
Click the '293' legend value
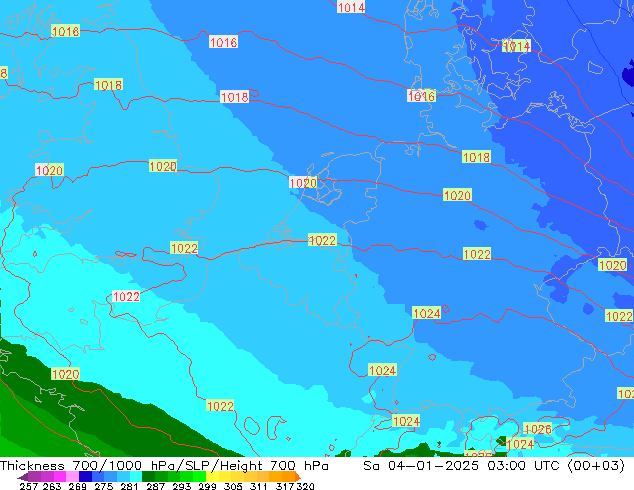[182, 486]
